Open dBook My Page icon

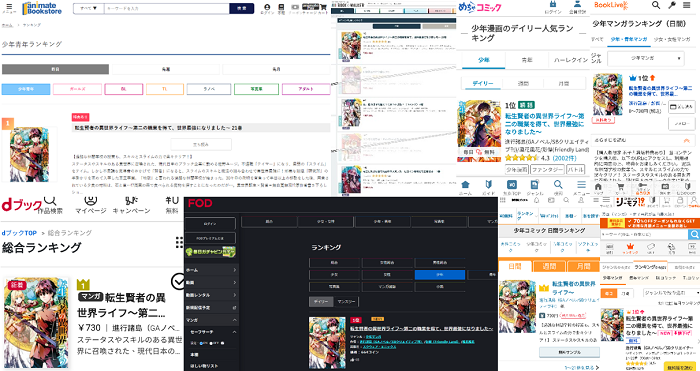point(91,205)
